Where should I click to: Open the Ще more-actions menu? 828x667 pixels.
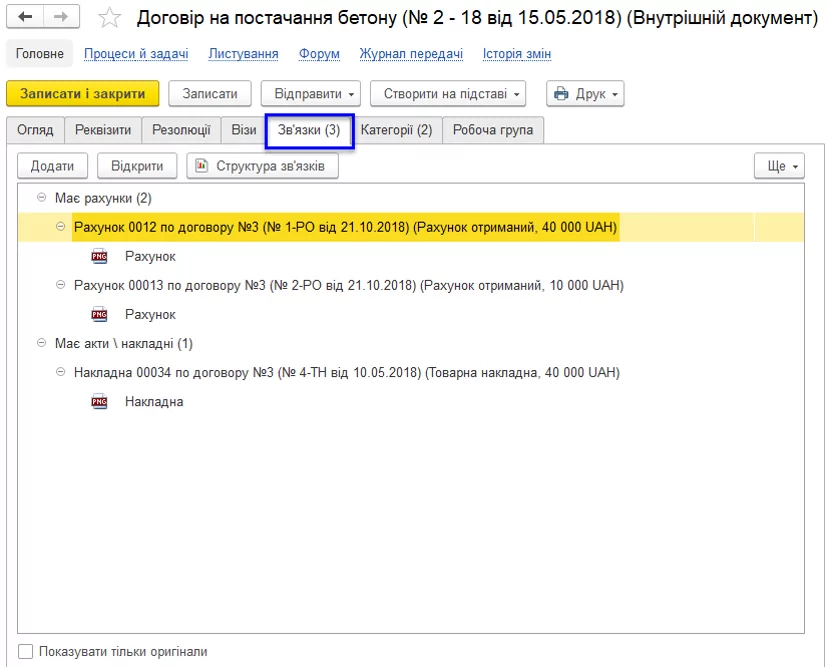click(x=779, y=166)
